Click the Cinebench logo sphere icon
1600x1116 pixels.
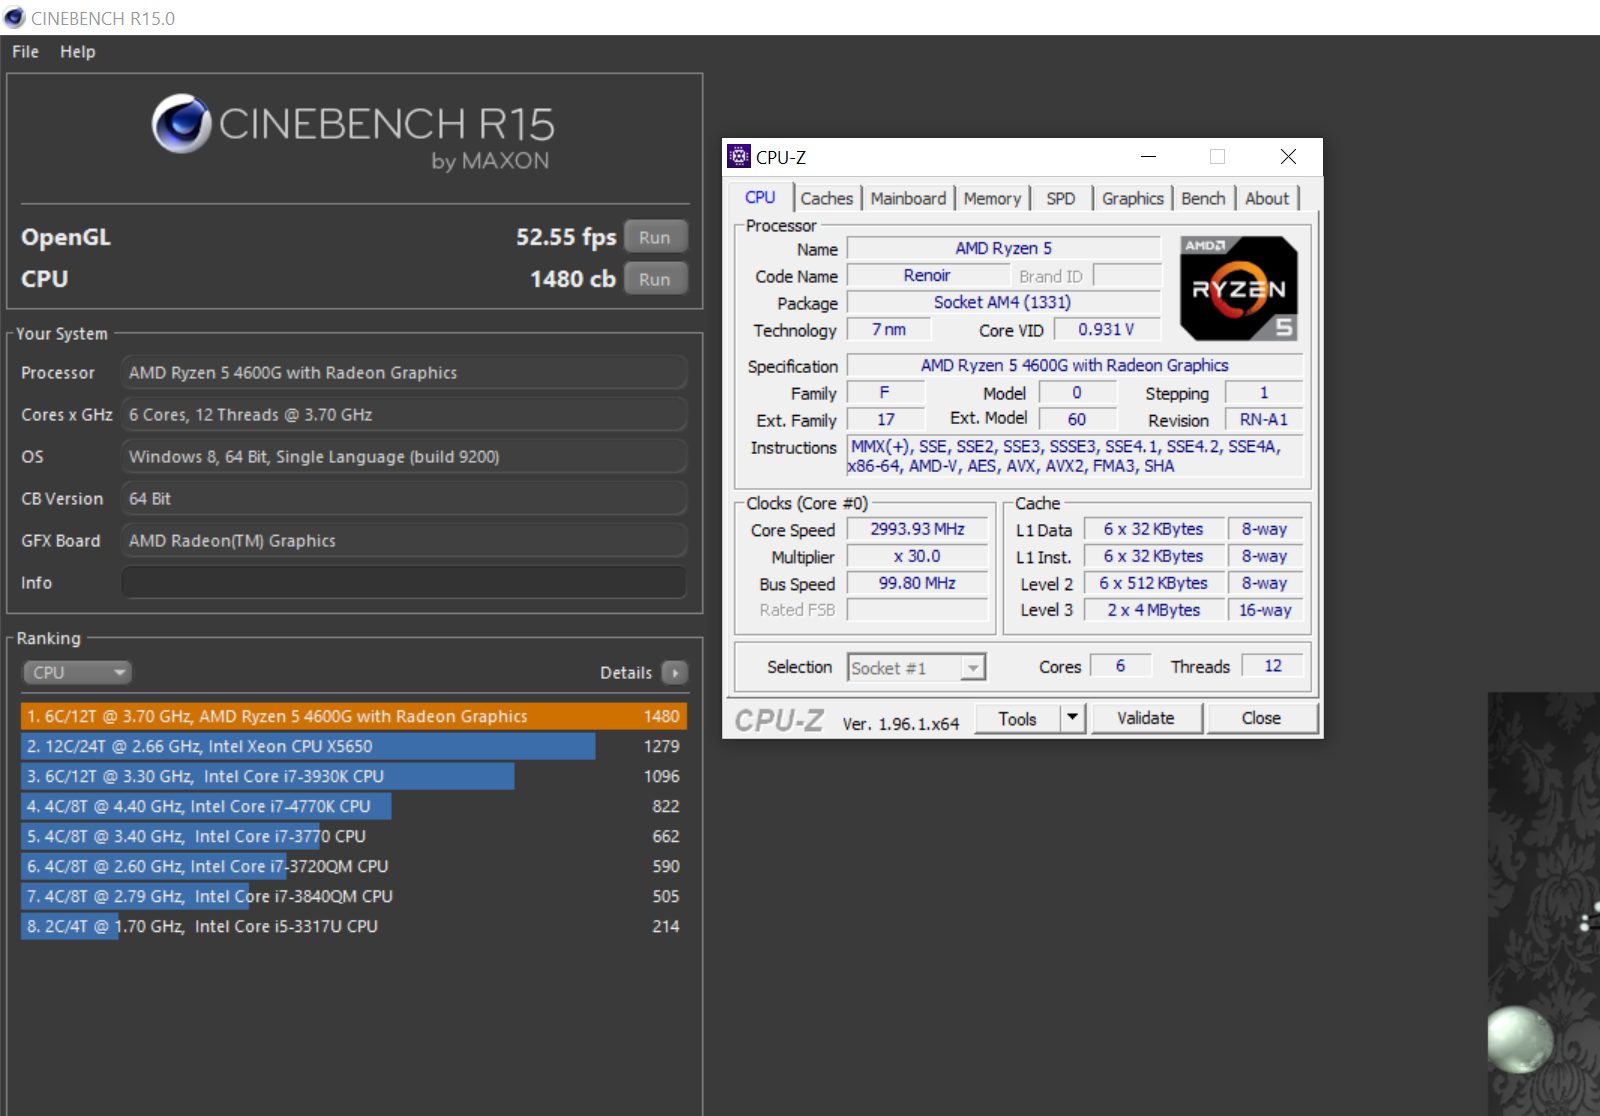click(181, 124)
